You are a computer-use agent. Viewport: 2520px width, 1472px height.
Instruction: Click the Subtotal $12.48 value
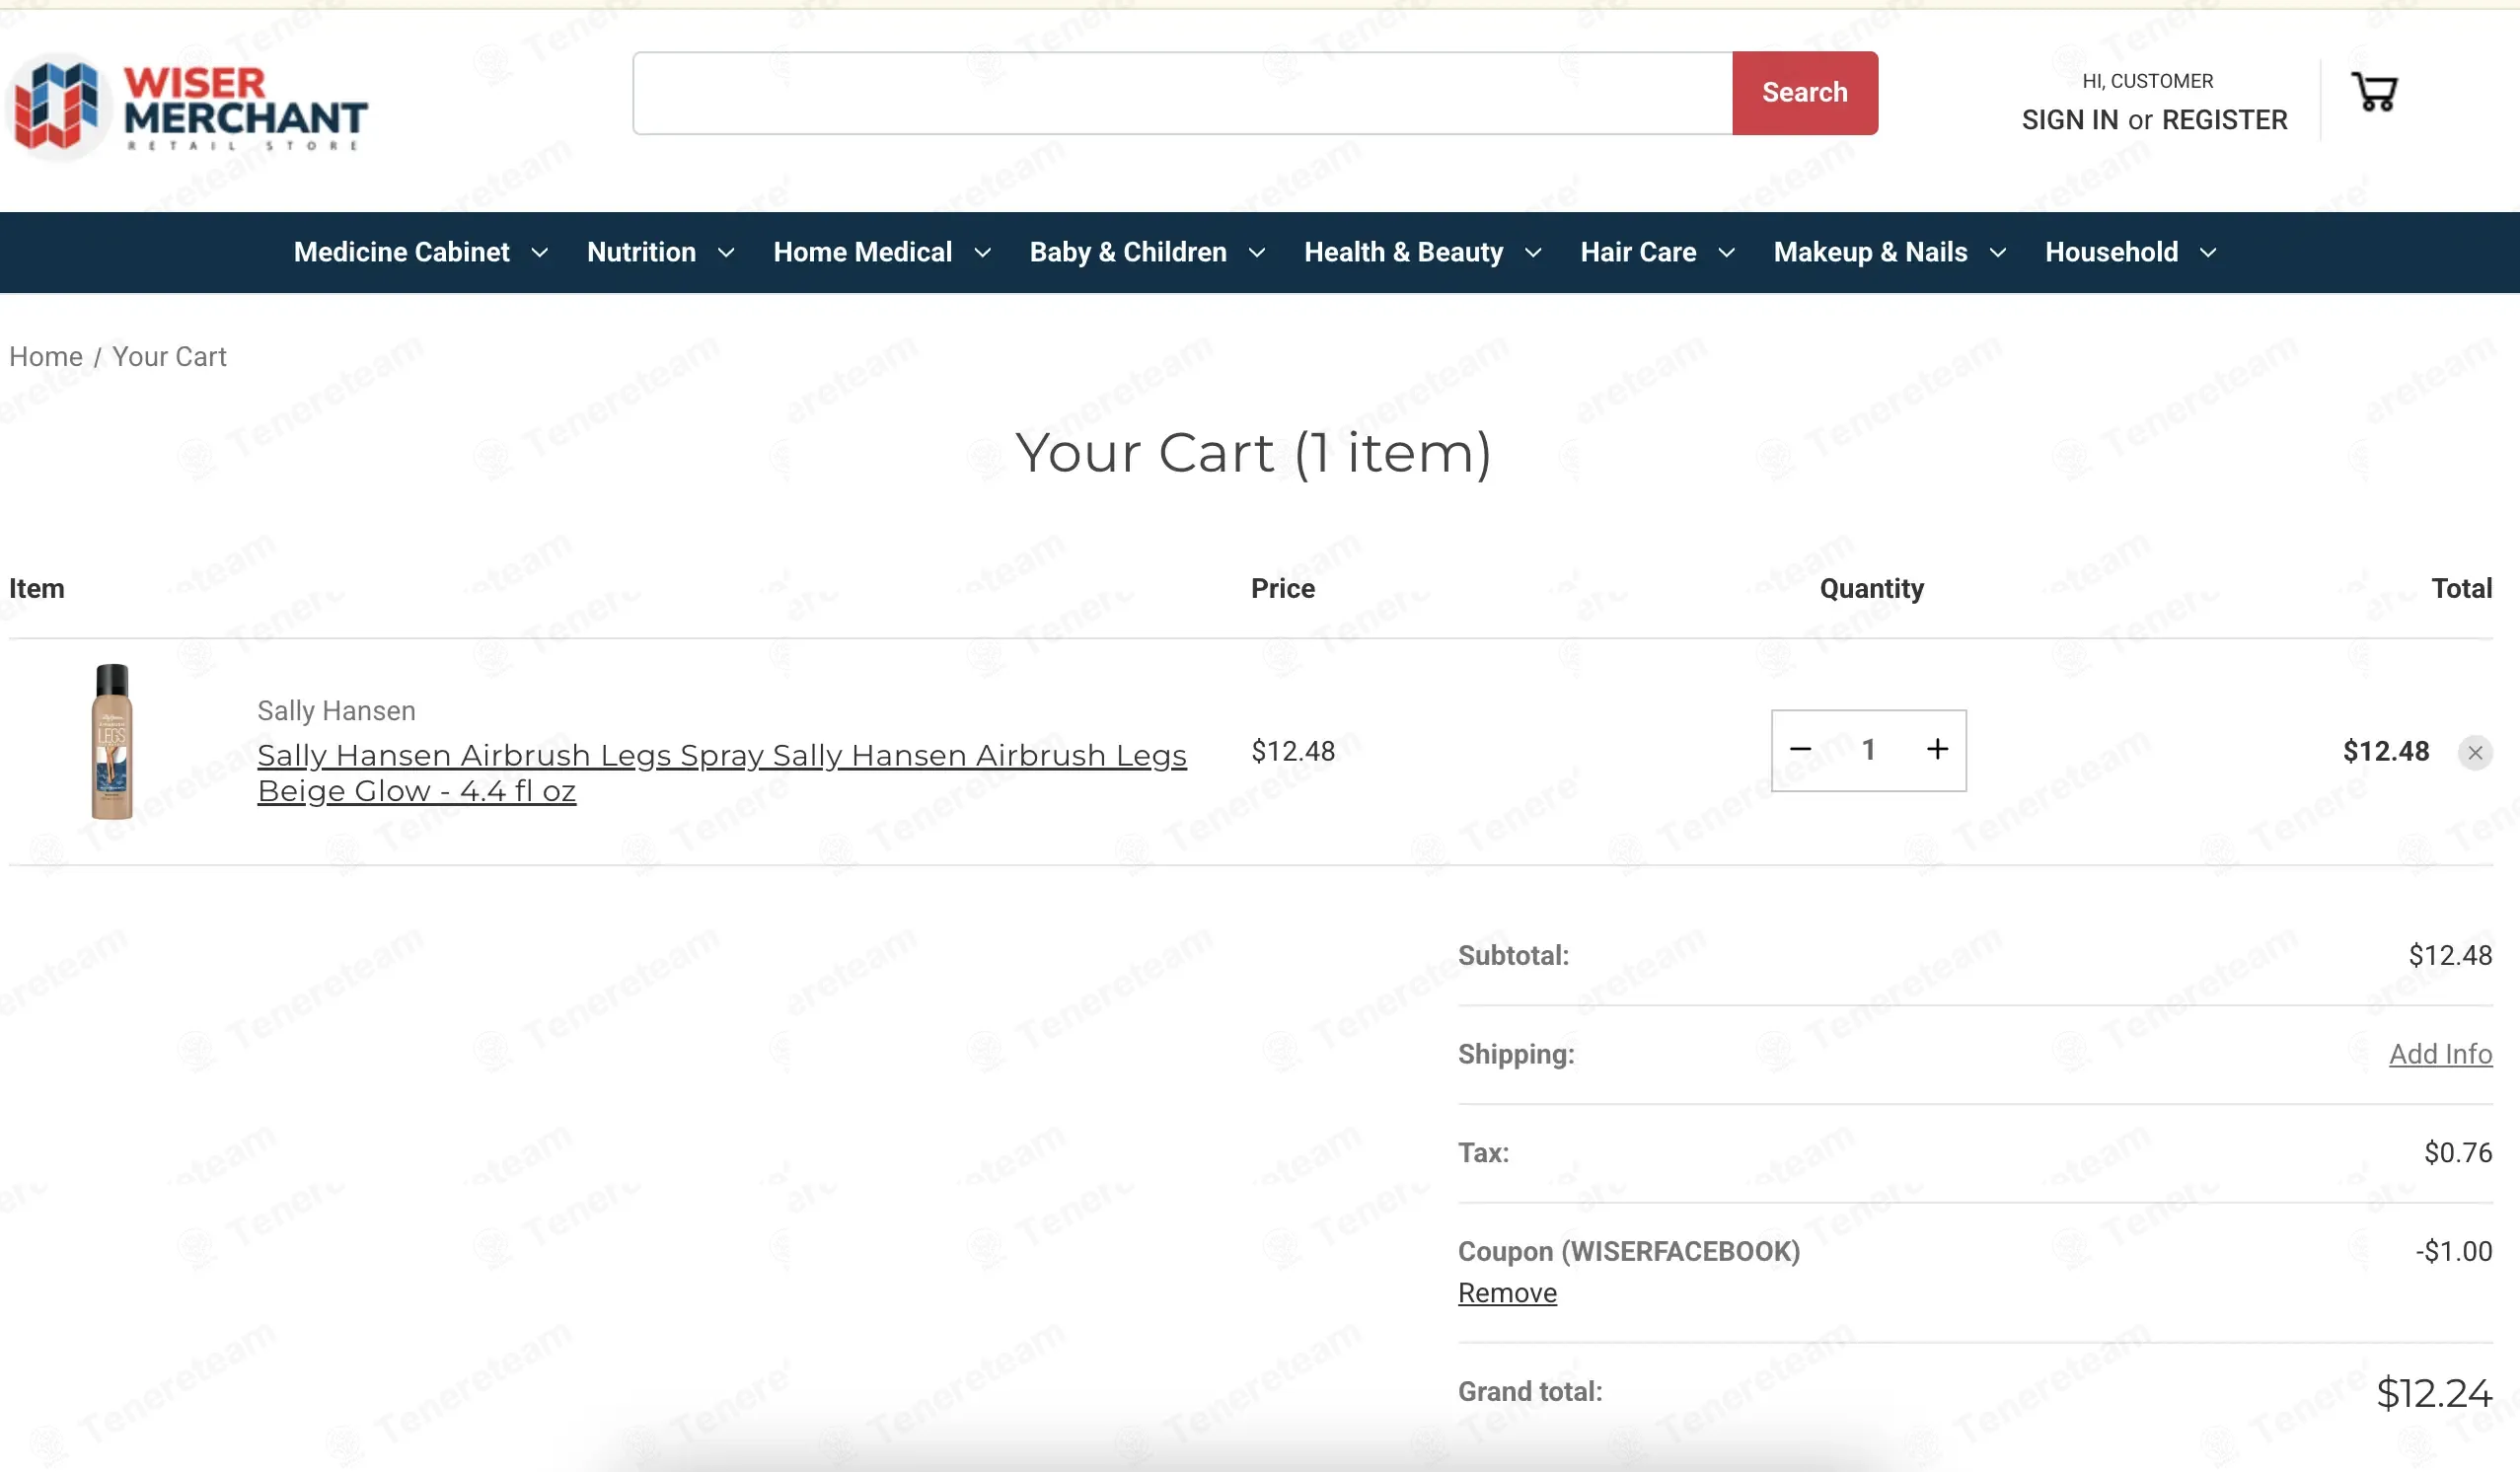click(2450, 956)
